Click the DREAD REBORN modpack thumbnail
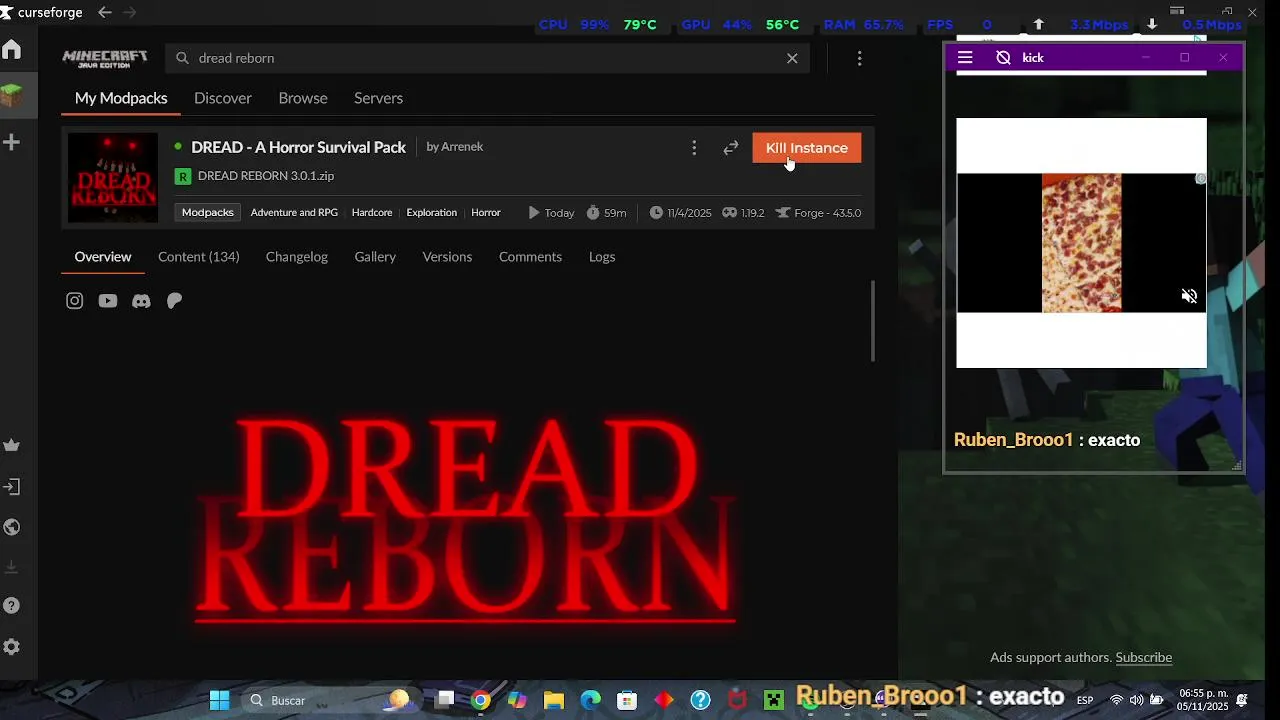Viewport: 1280px width, 720px height. [x=113, y=178]
